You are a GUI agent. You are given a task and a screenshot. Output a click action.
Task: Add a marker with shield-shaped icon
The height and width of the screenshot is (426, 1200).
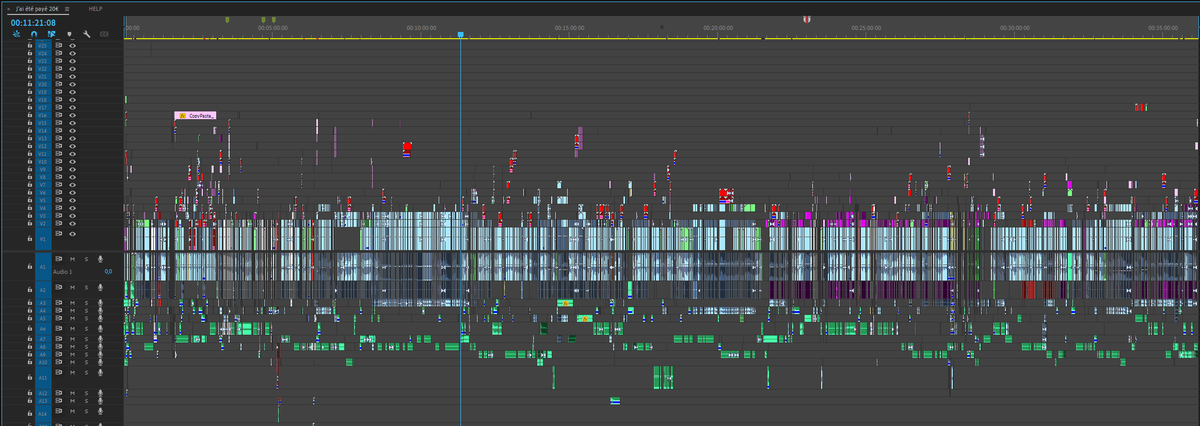[69, 34]
